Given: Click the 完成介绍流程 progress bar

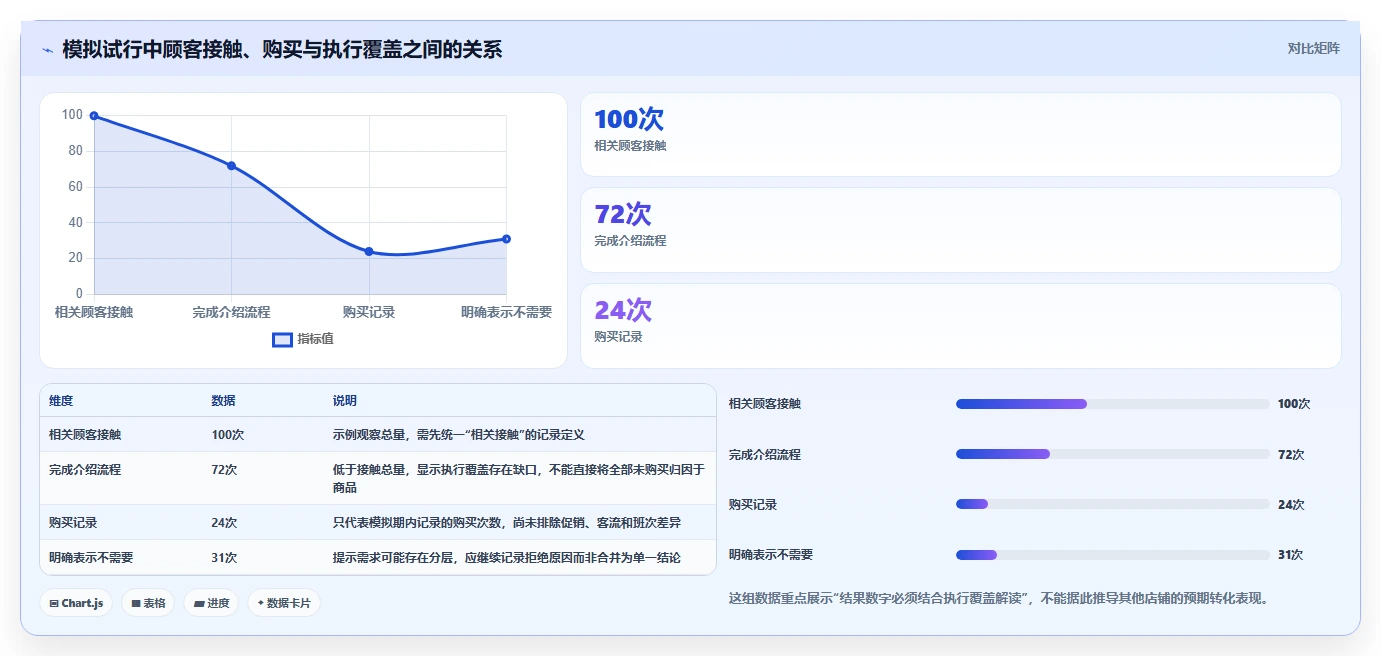Looking at the screenshot, I should coord(1112,454).
